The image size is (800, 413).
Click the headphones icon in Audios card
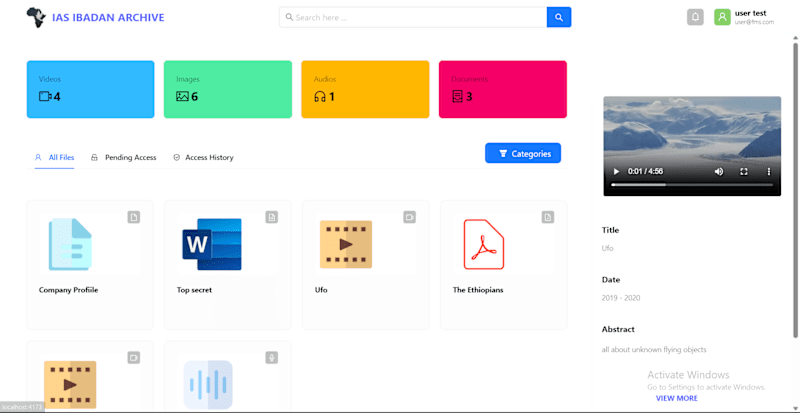click(x=320, y=96)
